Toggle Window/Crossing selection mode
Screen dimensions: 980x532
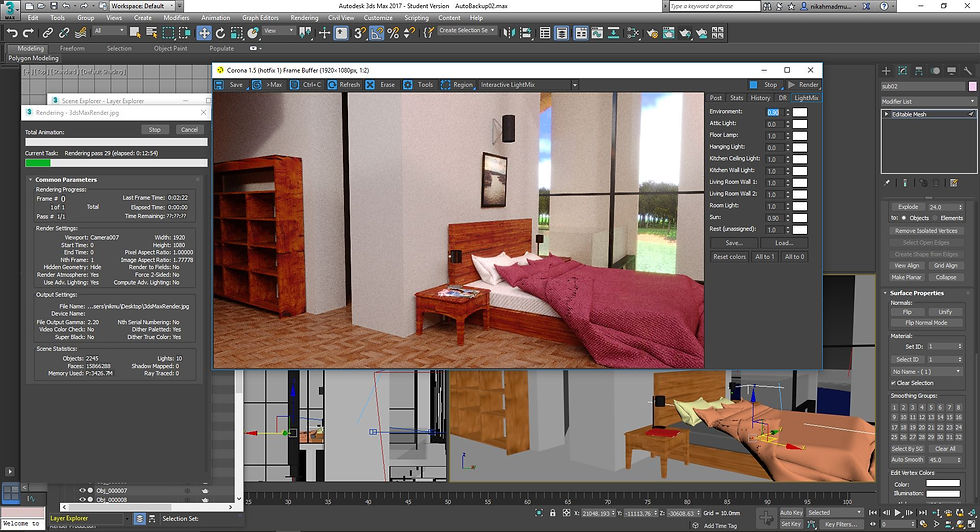click(x=185, y=33)
